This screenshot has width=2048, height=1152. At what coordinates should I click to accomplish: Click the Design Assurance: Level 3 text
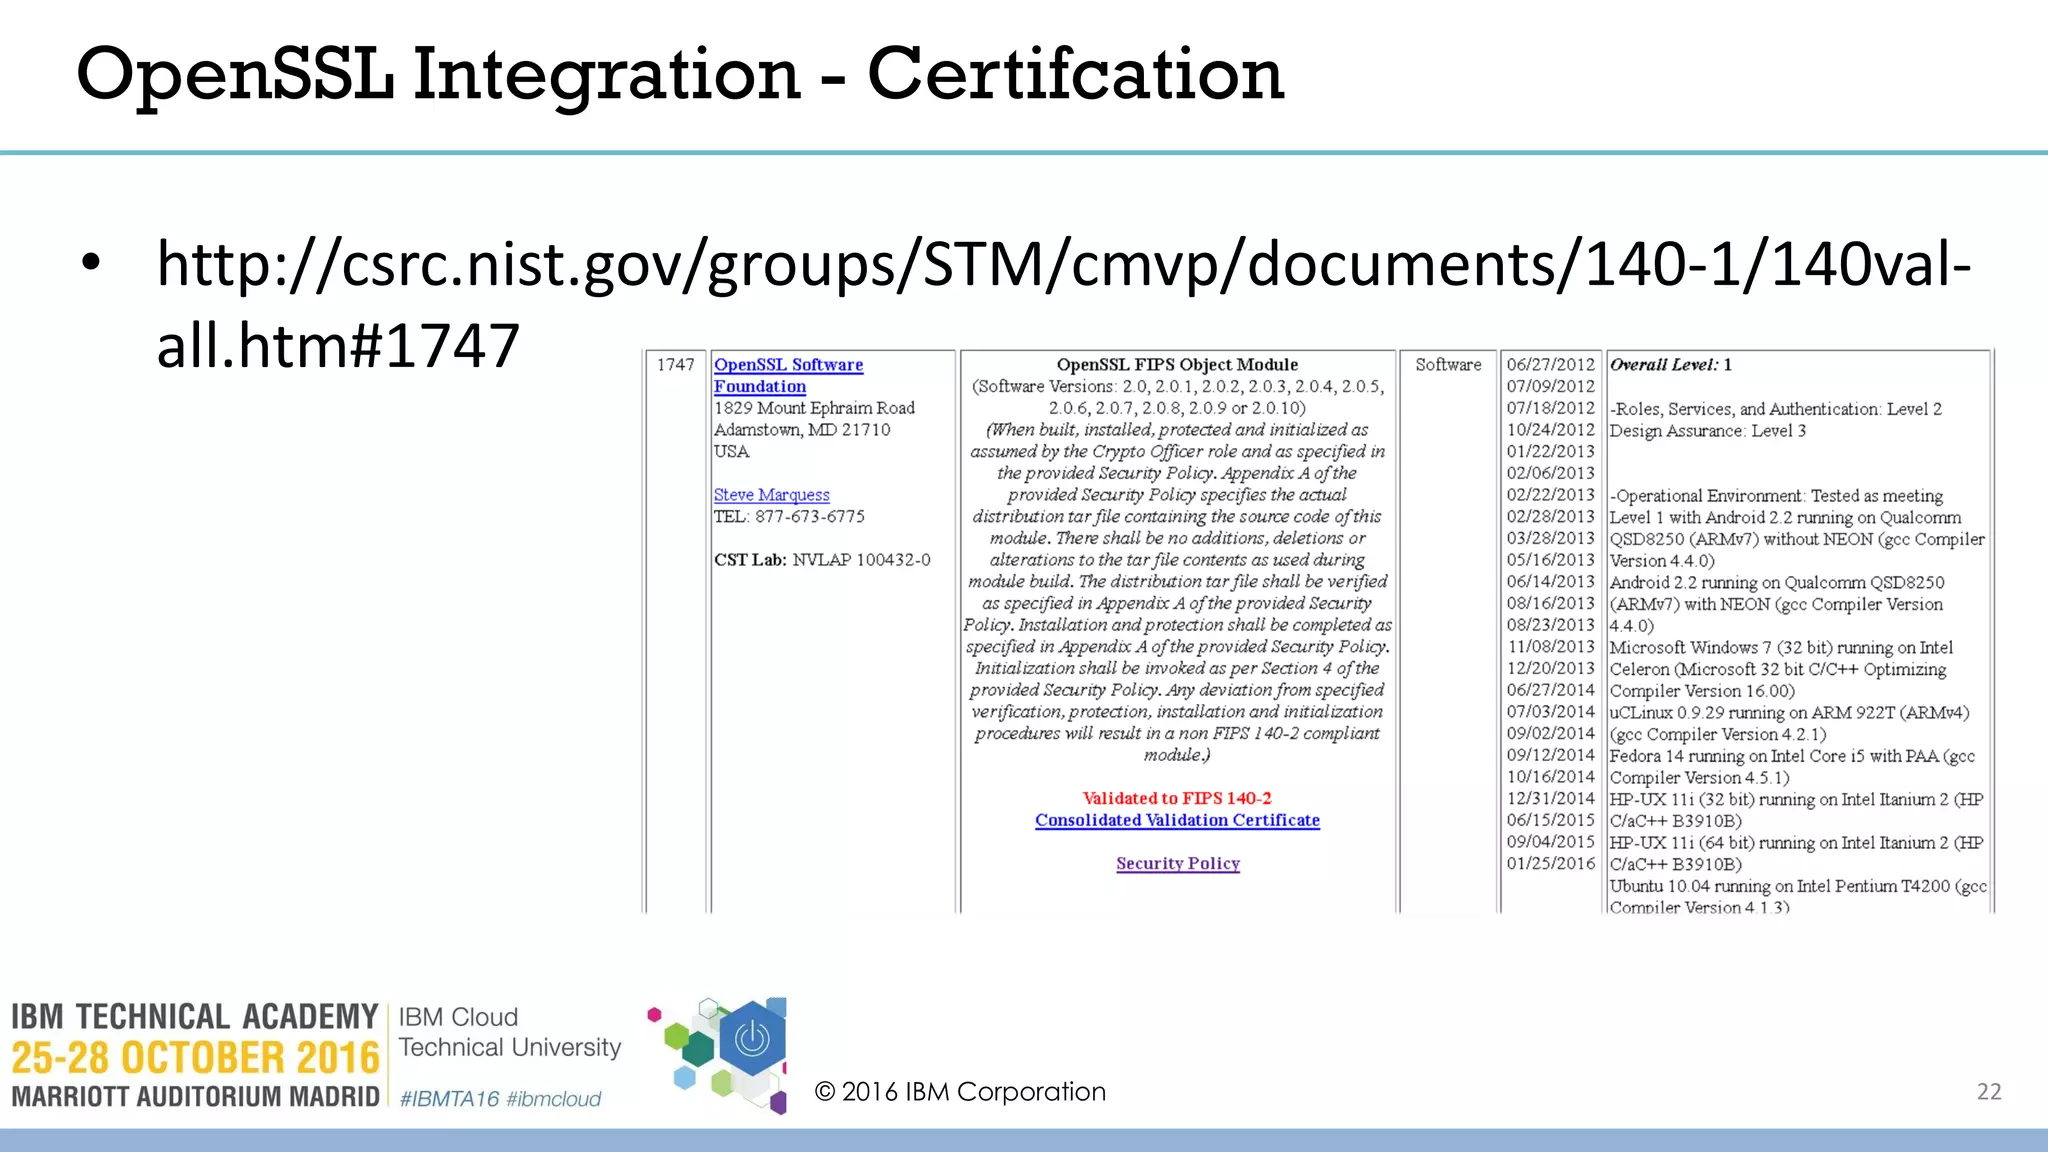pos(1707,431)
